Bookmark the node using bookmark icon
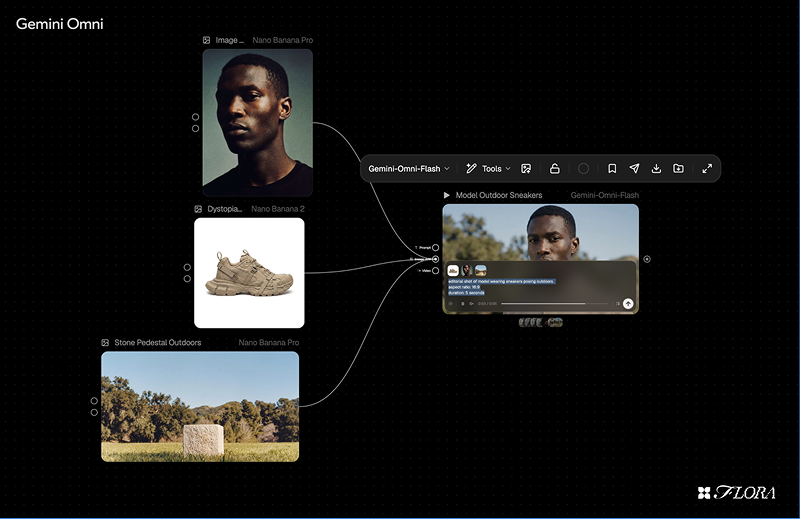 coord(612,168)
